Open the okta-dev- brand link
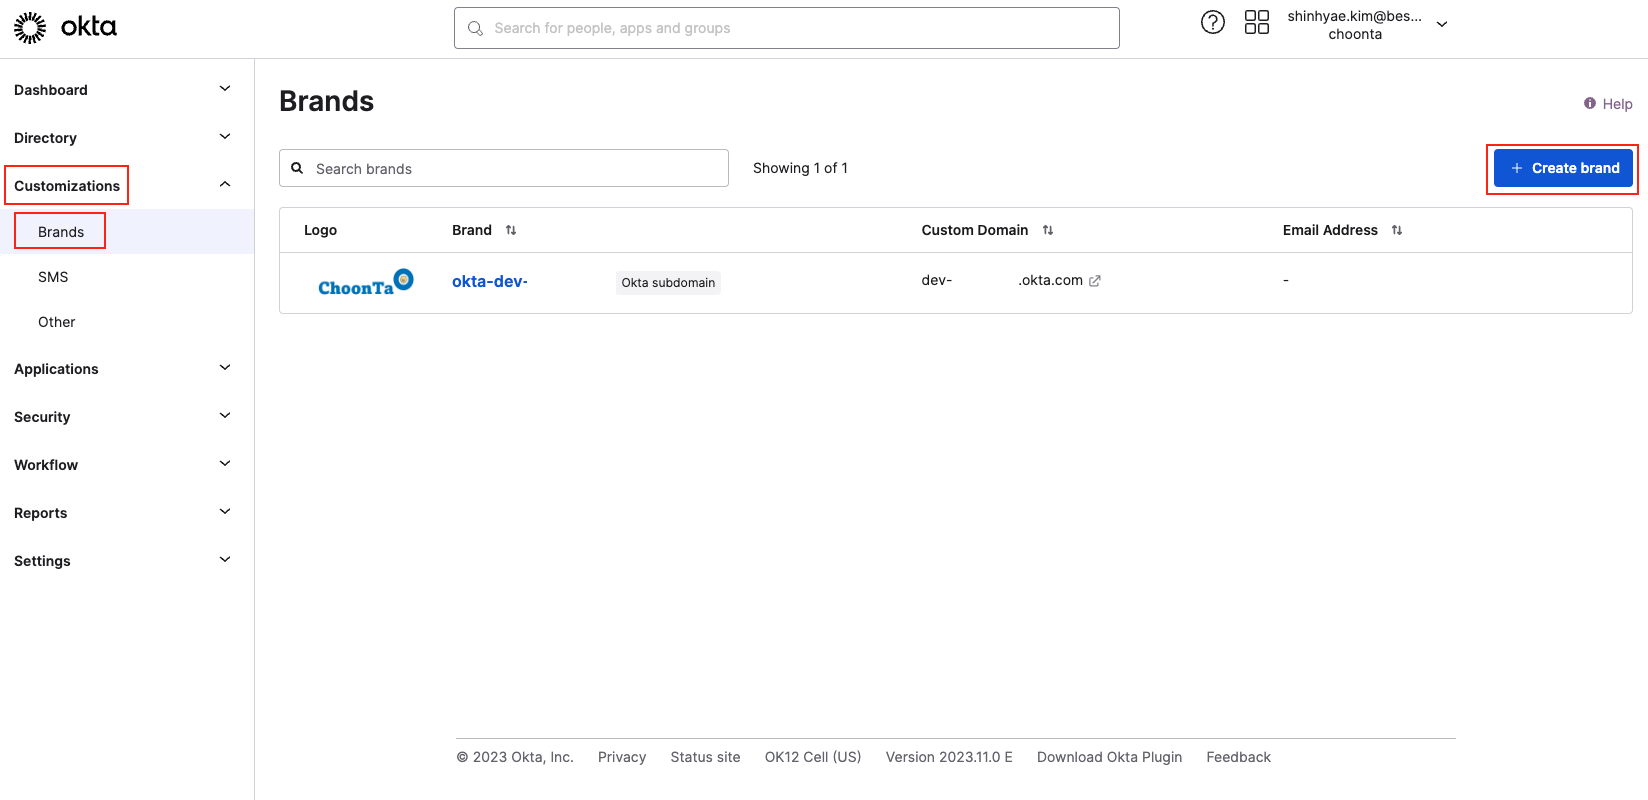The image size is (1648, 800). [490, 282]
